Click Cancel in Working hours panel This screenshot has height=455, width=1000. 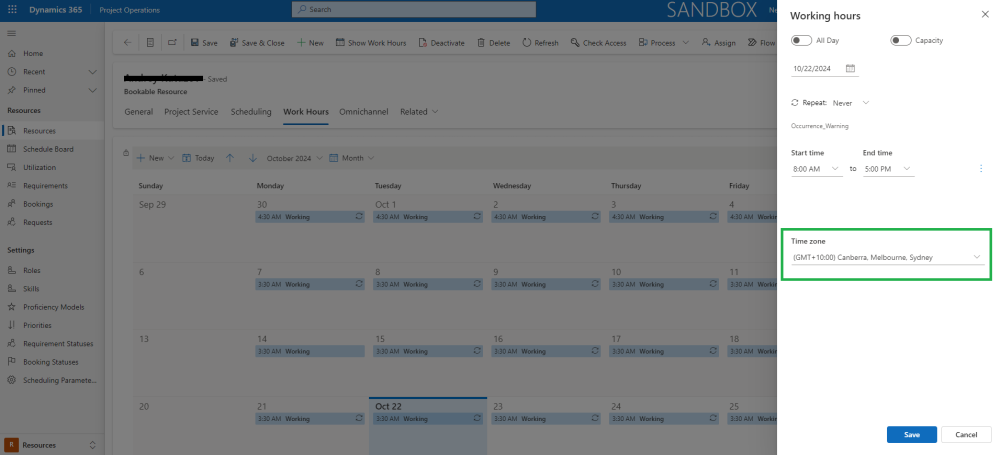tap(966, 435)
